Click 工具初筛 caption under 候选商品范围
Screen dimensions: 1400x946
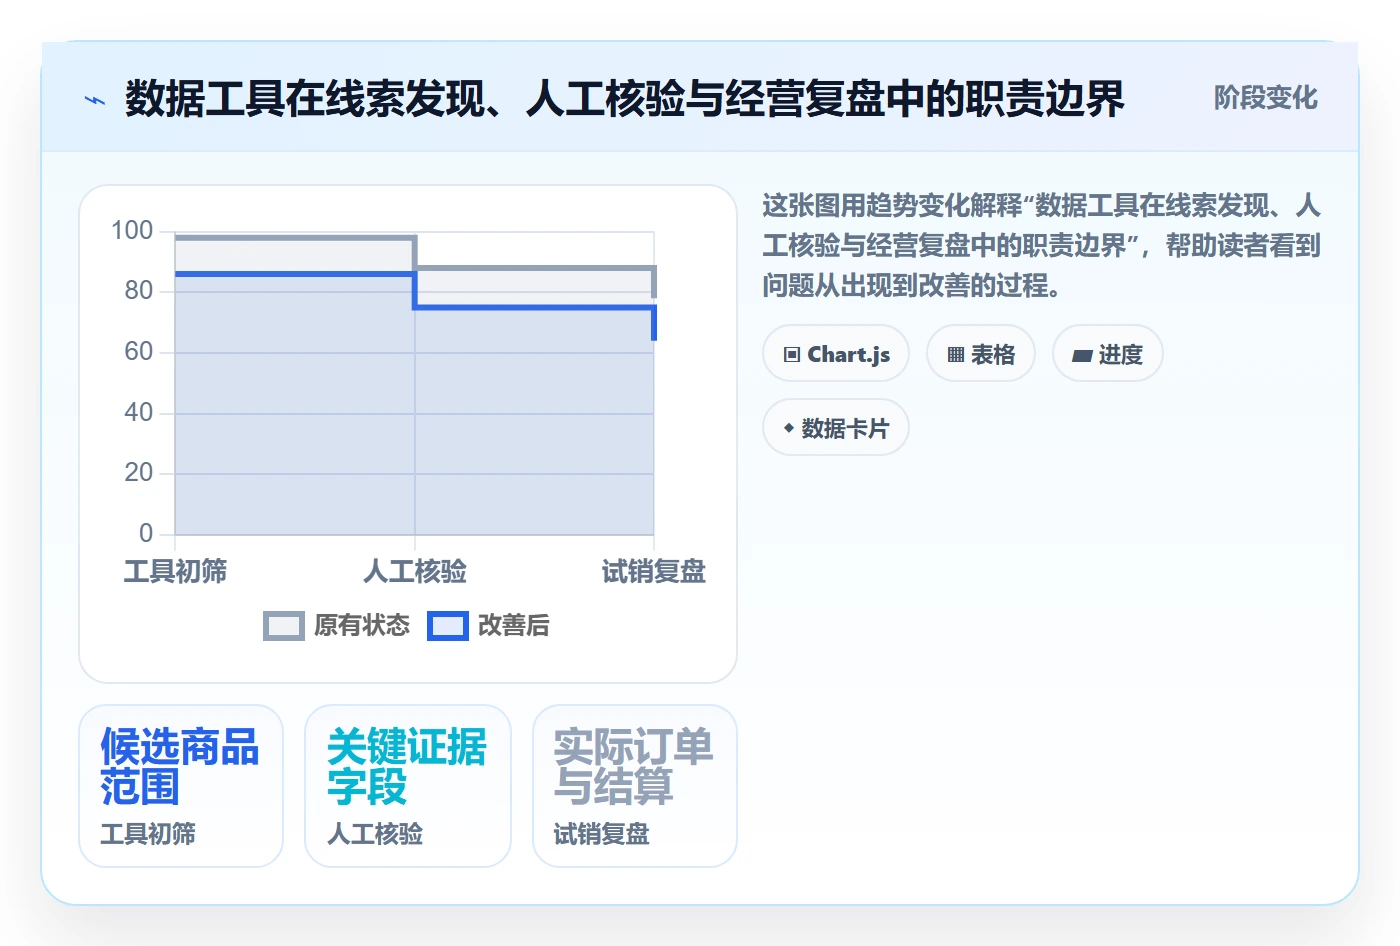pos(148,834)
